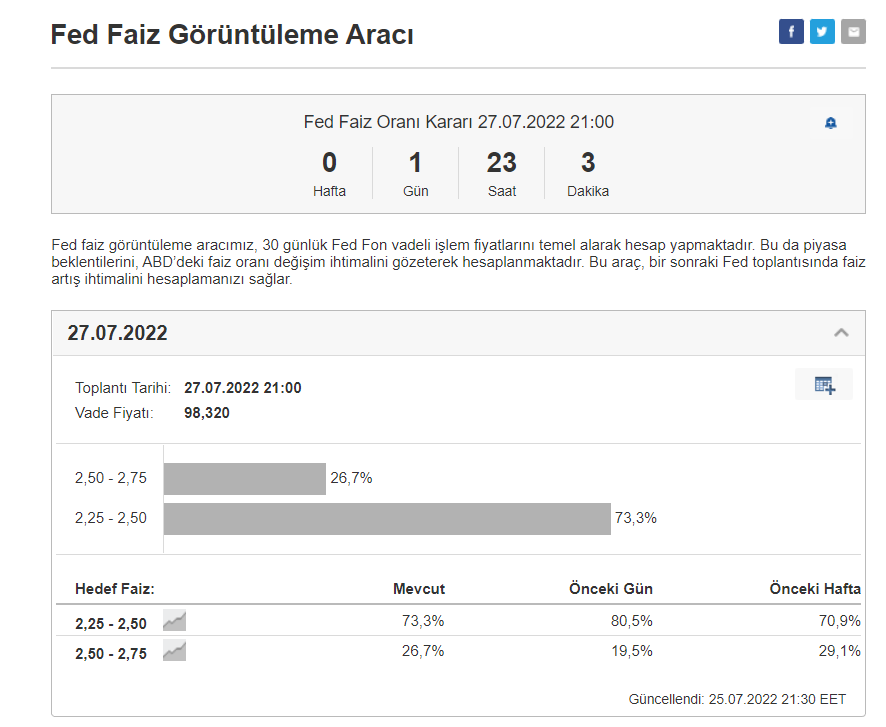
Task: Click the Vade Fiyatı value 98,320
Action: (x=207, y=412)
